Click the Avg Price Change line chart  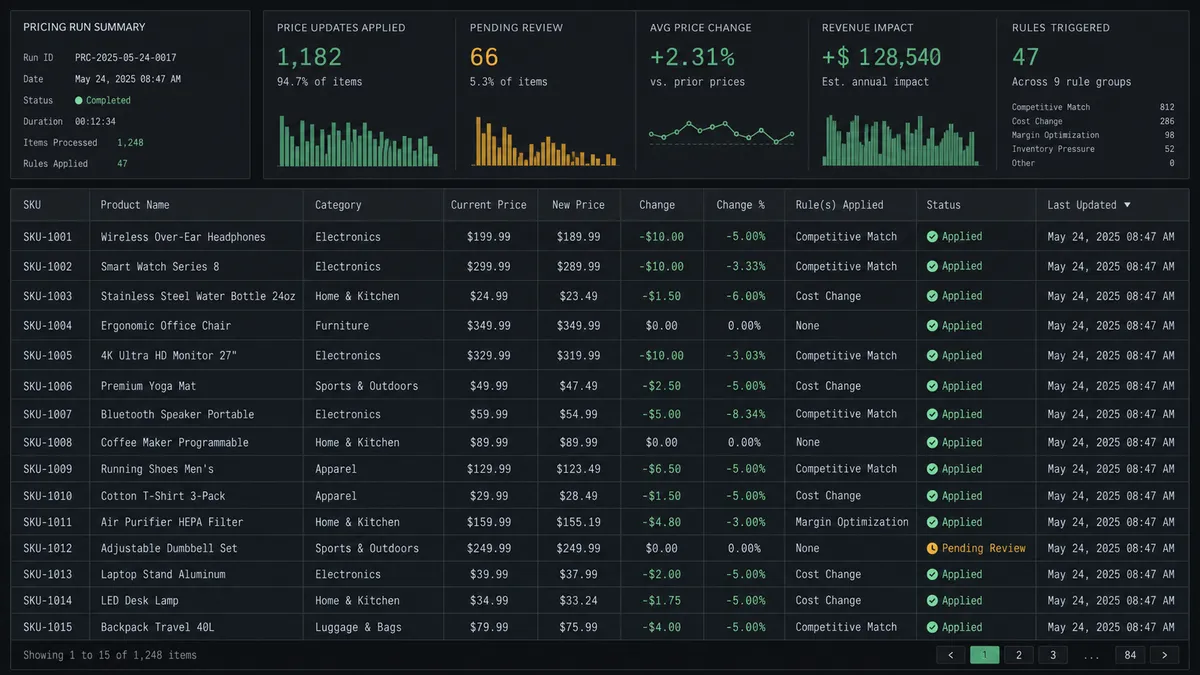tap(722, 132)
